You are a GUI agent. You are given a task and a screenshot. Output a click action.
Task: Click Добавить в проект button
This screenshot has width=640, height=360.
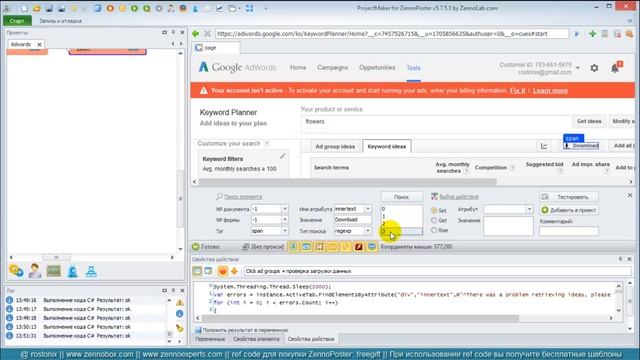pyautogui.click(x=569, y=210)
